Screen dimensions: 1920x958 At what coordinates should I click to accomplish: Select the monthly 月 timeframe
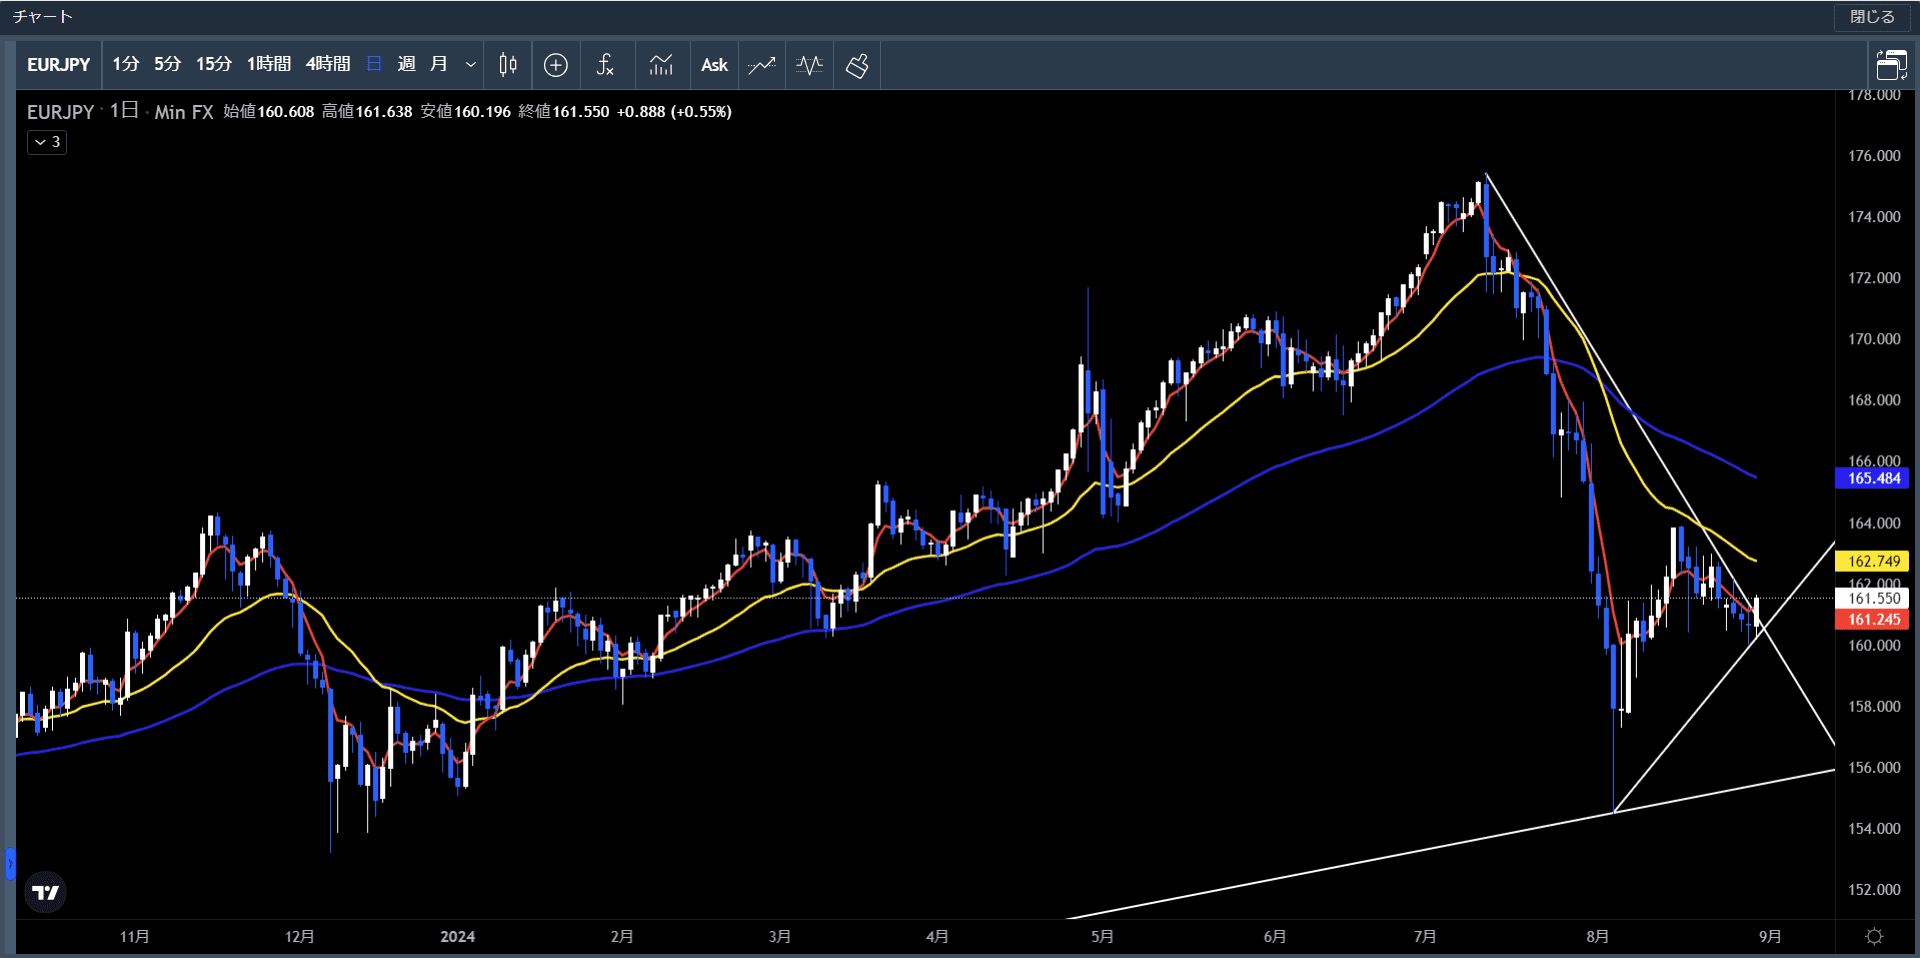[438, 65]
